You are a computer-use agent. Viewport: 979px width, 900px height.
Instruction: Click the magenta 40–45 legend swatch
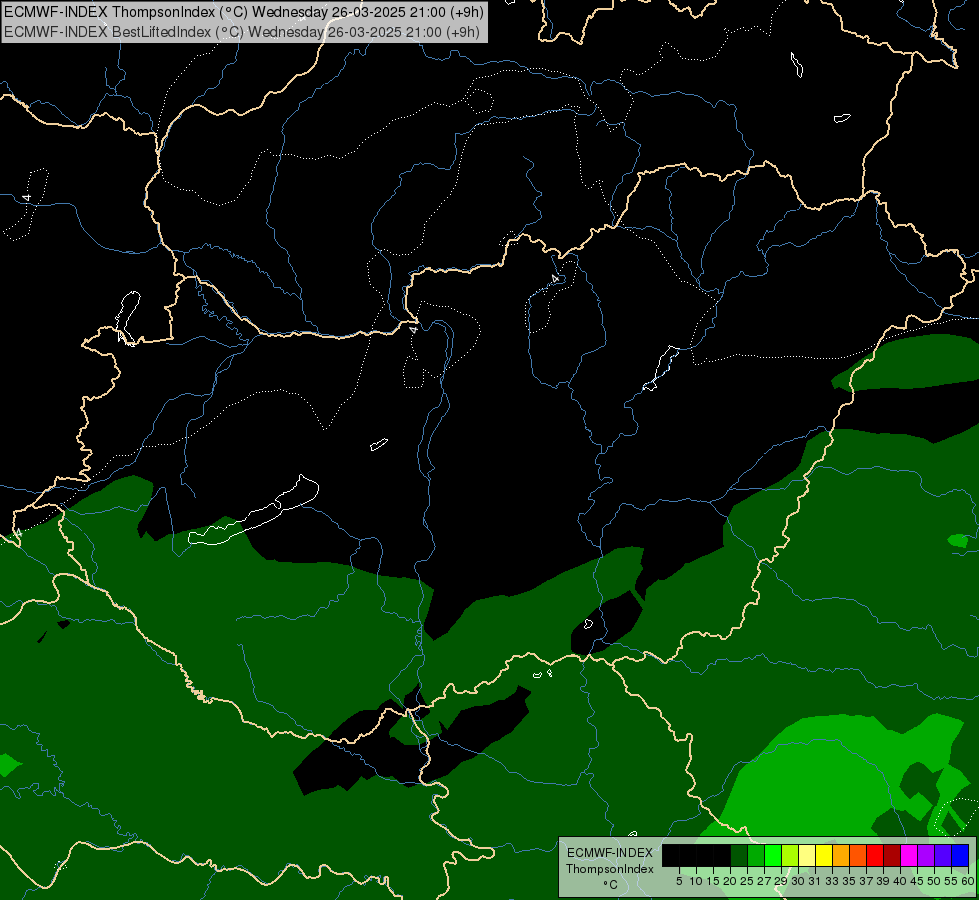[x=909, y=855]
